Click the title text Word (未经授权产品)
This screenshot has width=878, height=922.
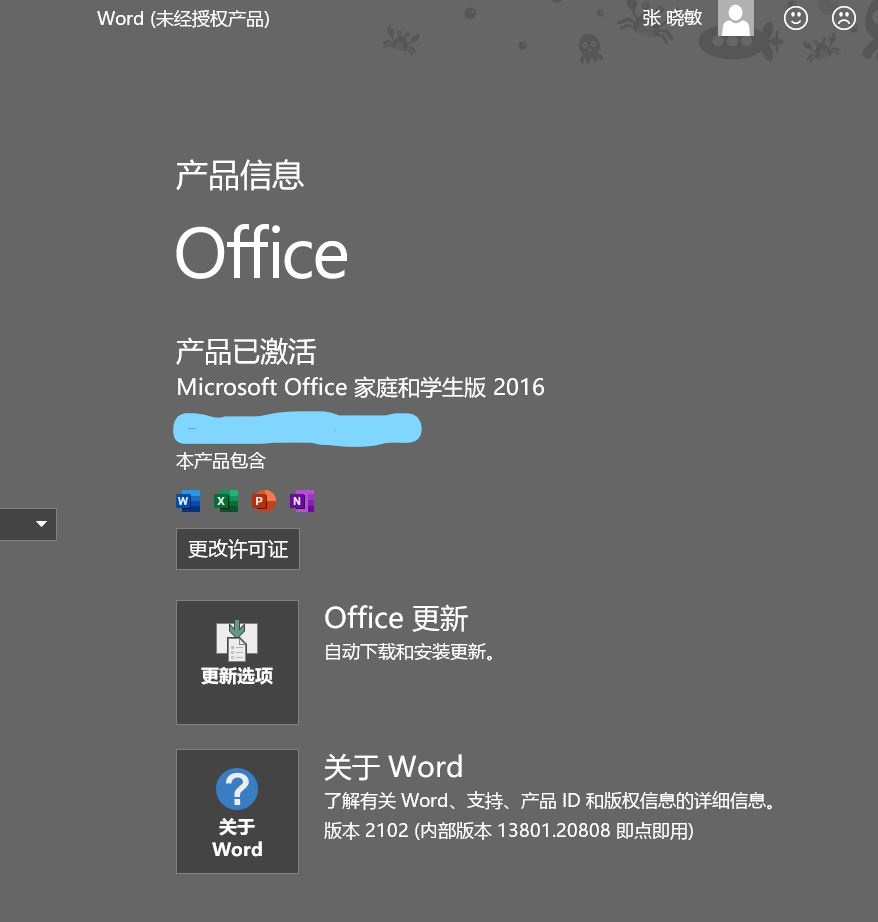(183, 19)
